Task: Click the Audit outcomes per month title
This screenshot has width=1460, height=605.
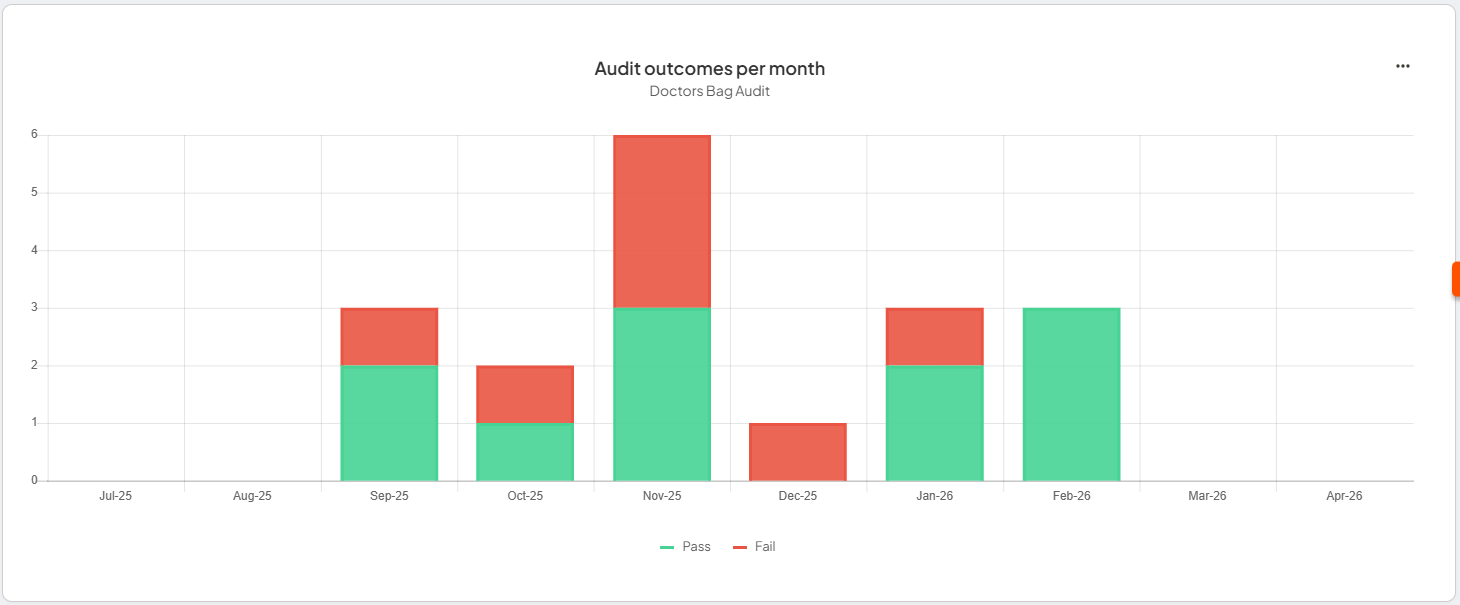Action: coord(710,68)
